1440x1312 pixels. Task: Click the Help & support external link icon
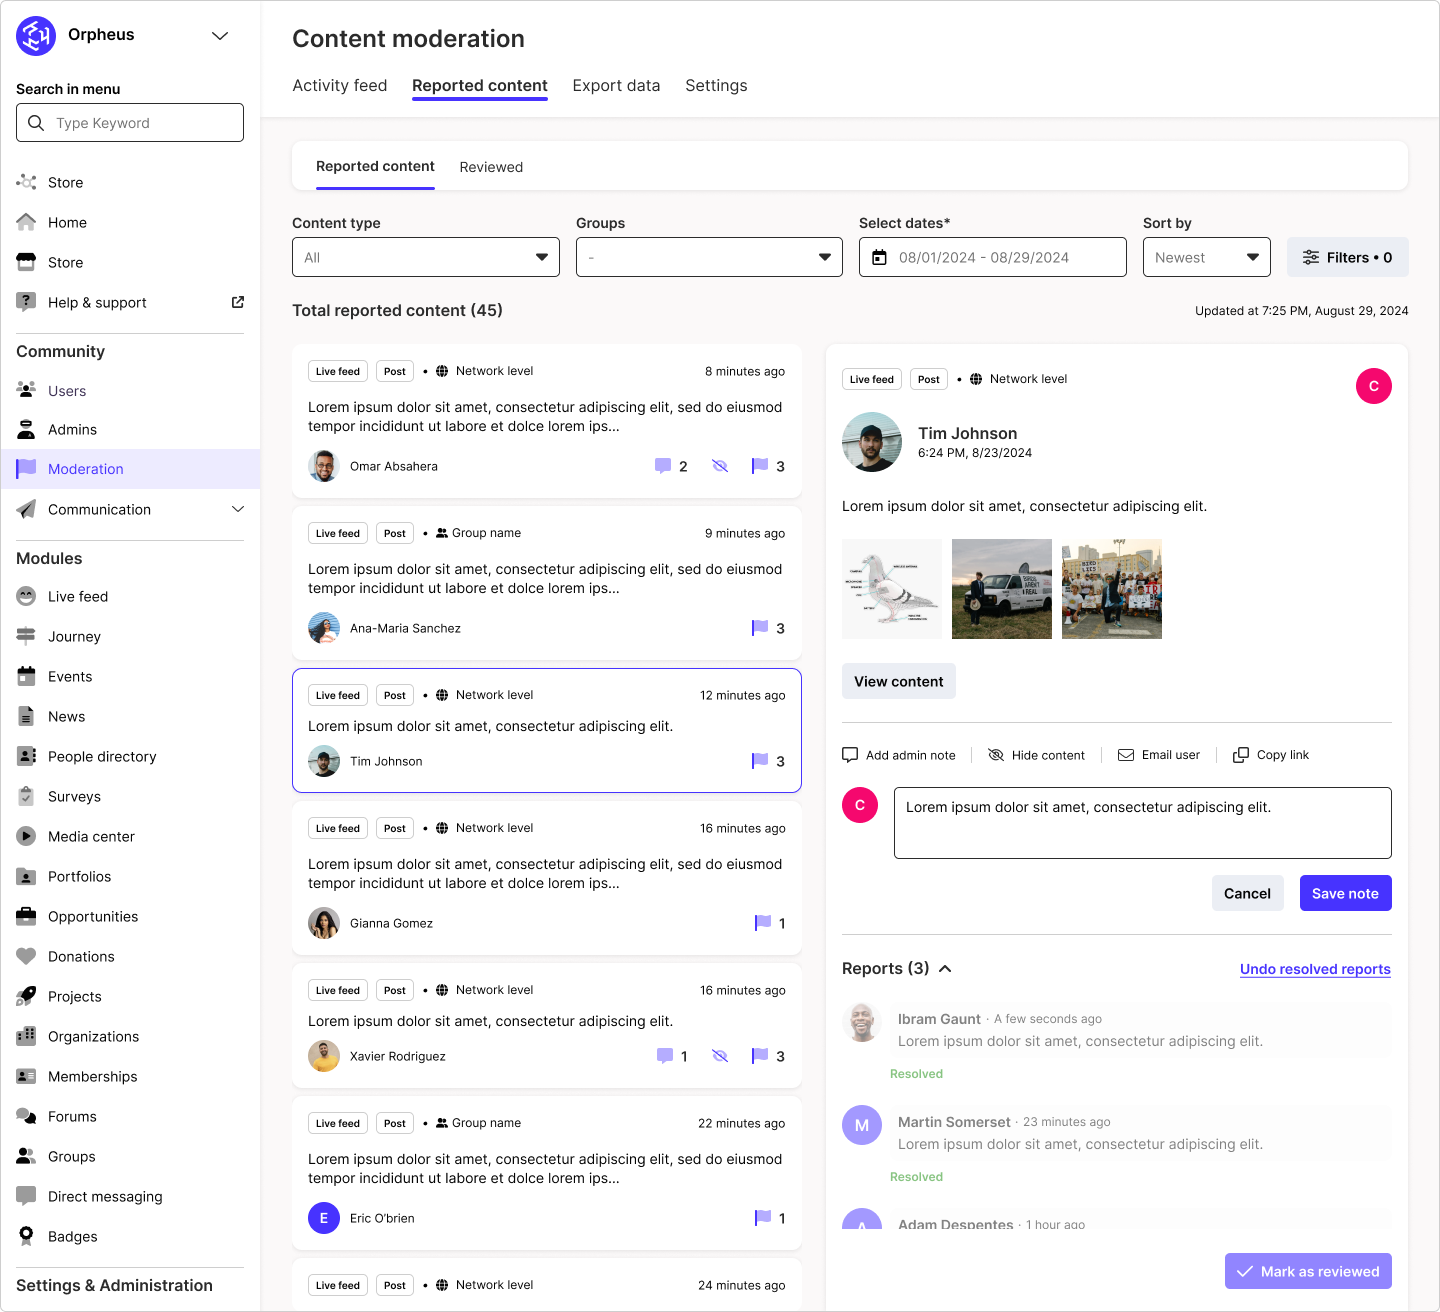click(238, 302)
